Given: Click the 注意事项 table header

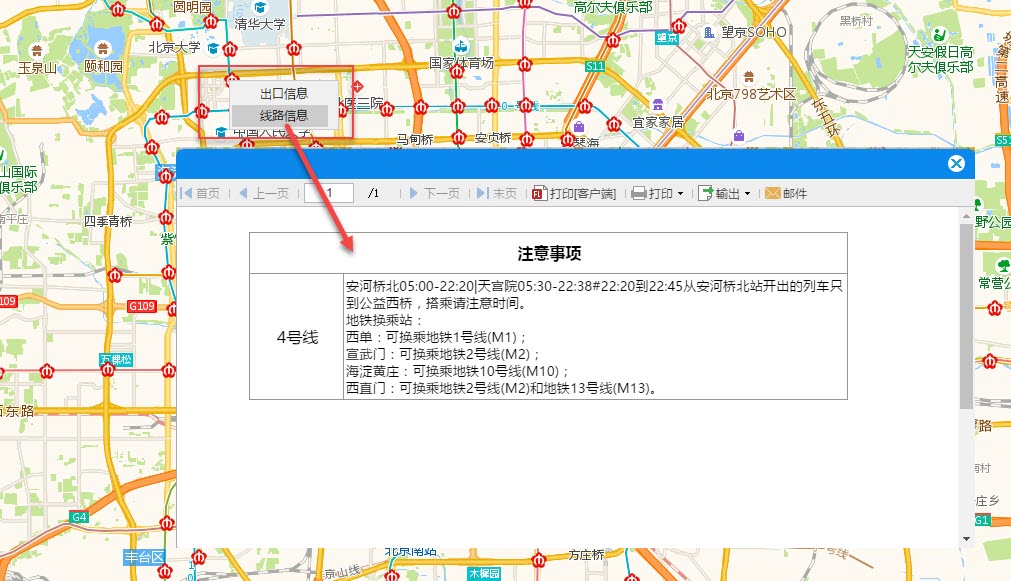Looking at the screenshot, I should (549, 253).
